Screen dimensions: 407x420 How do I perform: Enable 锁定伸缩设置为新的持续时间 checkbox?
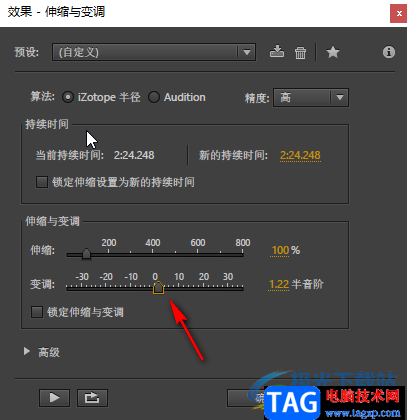tap(42, 182)
